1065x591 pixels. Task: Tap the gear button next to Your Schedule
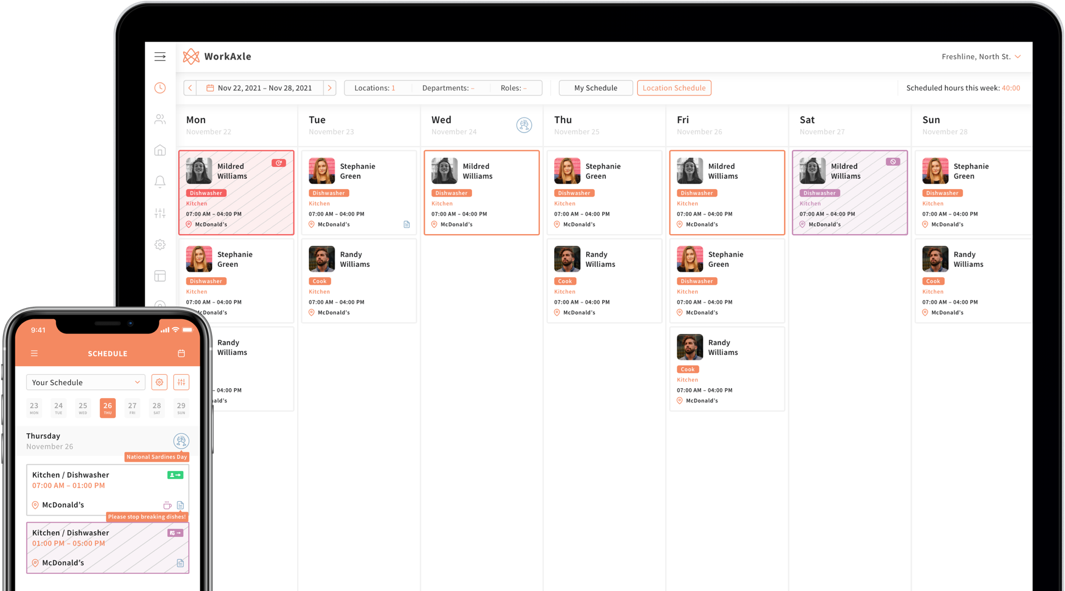pos(160,382)
